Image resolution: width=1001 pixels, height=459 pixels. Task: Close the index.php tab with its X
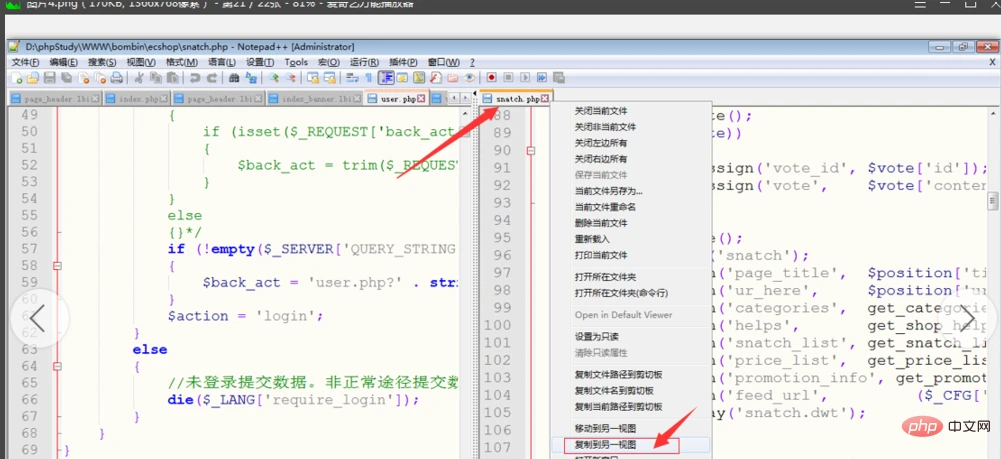coord(163,99)
